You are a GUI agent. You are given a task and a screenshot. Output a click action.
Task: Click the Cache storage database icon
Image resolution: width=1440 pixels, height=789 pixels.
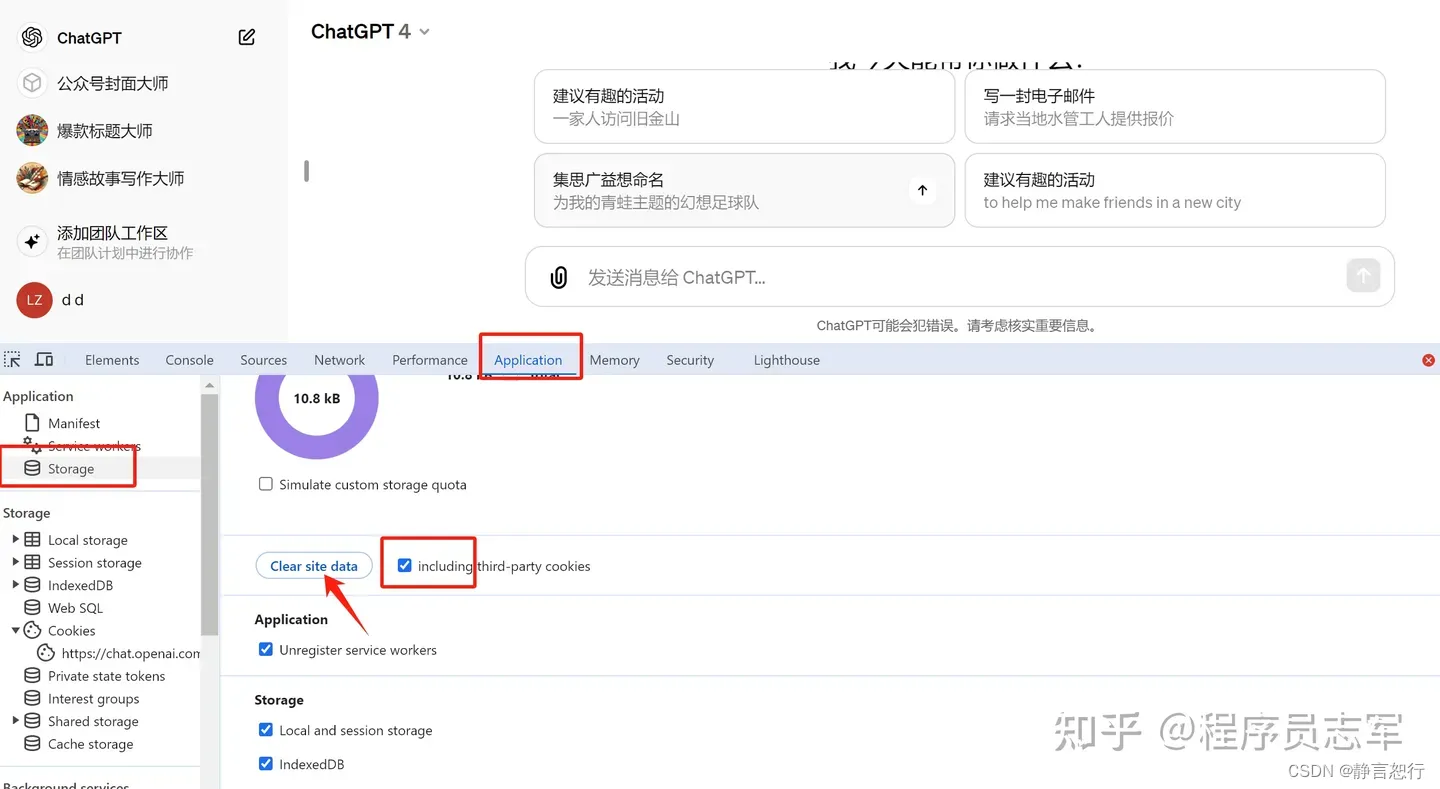tap(32, 744)
